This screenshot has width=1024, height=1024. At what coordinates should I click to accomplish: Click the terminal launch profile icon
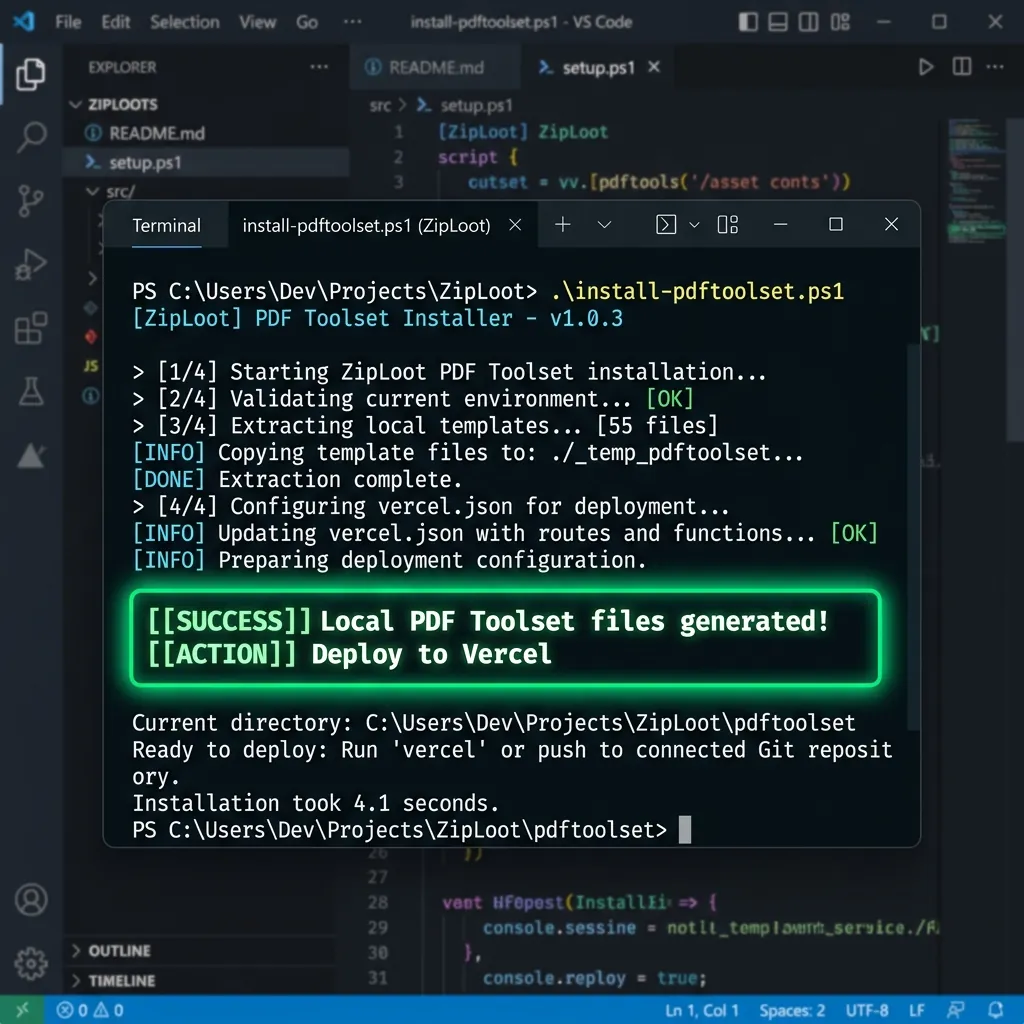pyautogui.click(x=665, y=225)
